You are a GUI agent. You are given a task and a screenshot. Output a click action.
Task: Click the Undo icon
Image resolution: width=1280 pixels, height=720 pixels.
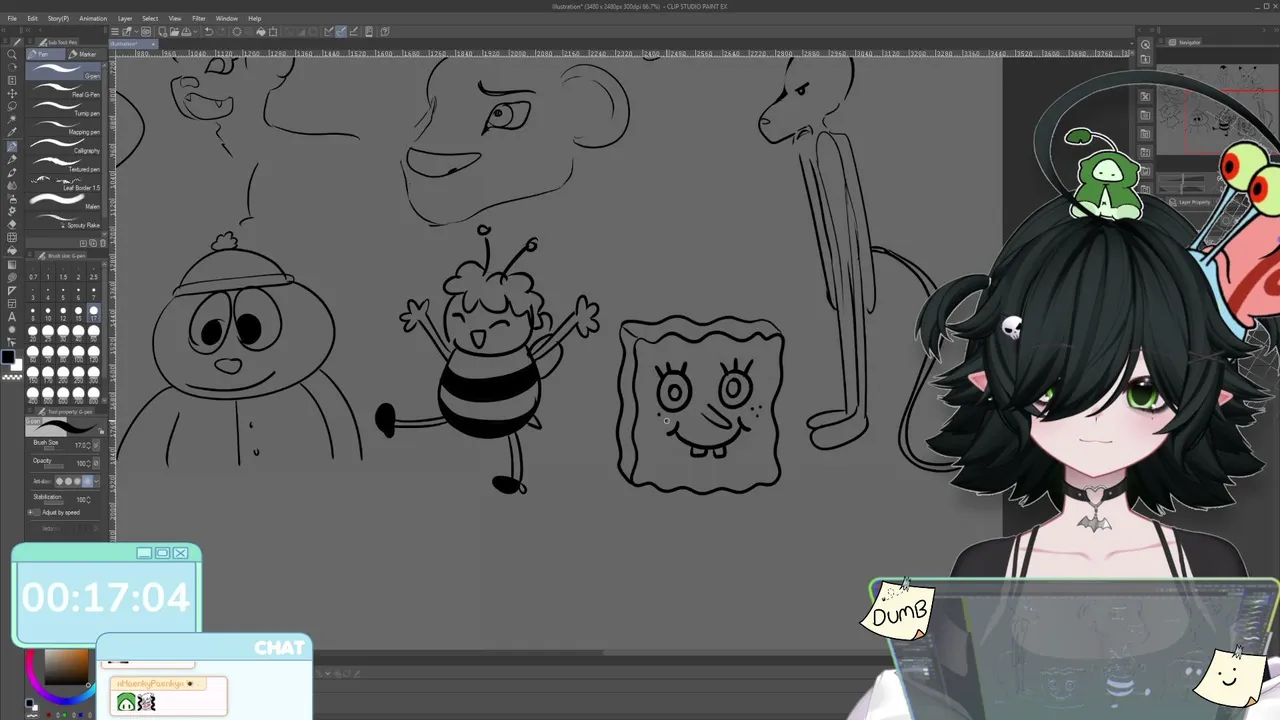[208, 31]
